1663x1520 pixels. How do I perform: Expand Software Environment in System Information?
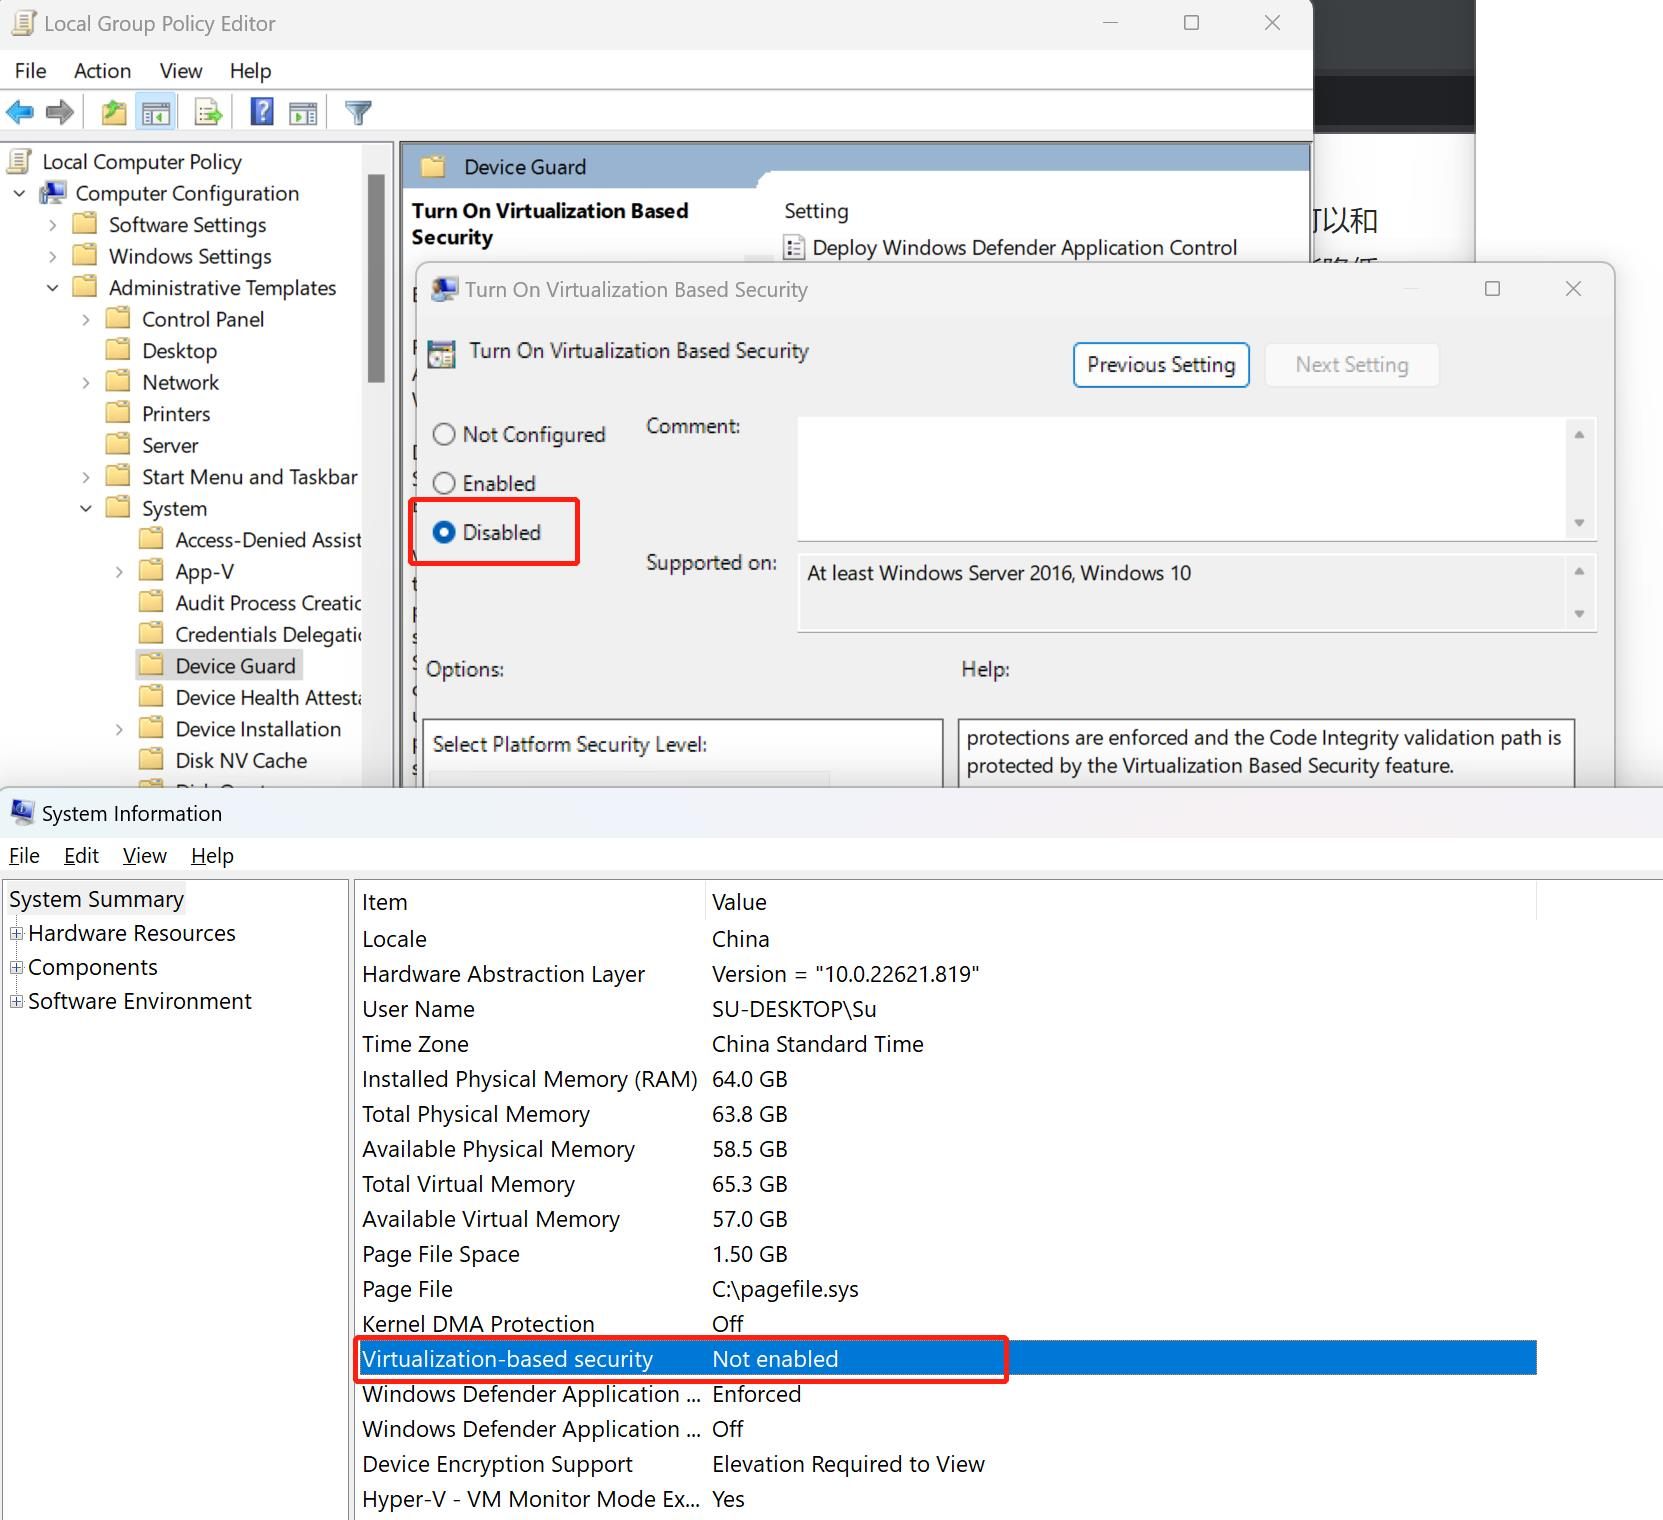(16, 1001)
